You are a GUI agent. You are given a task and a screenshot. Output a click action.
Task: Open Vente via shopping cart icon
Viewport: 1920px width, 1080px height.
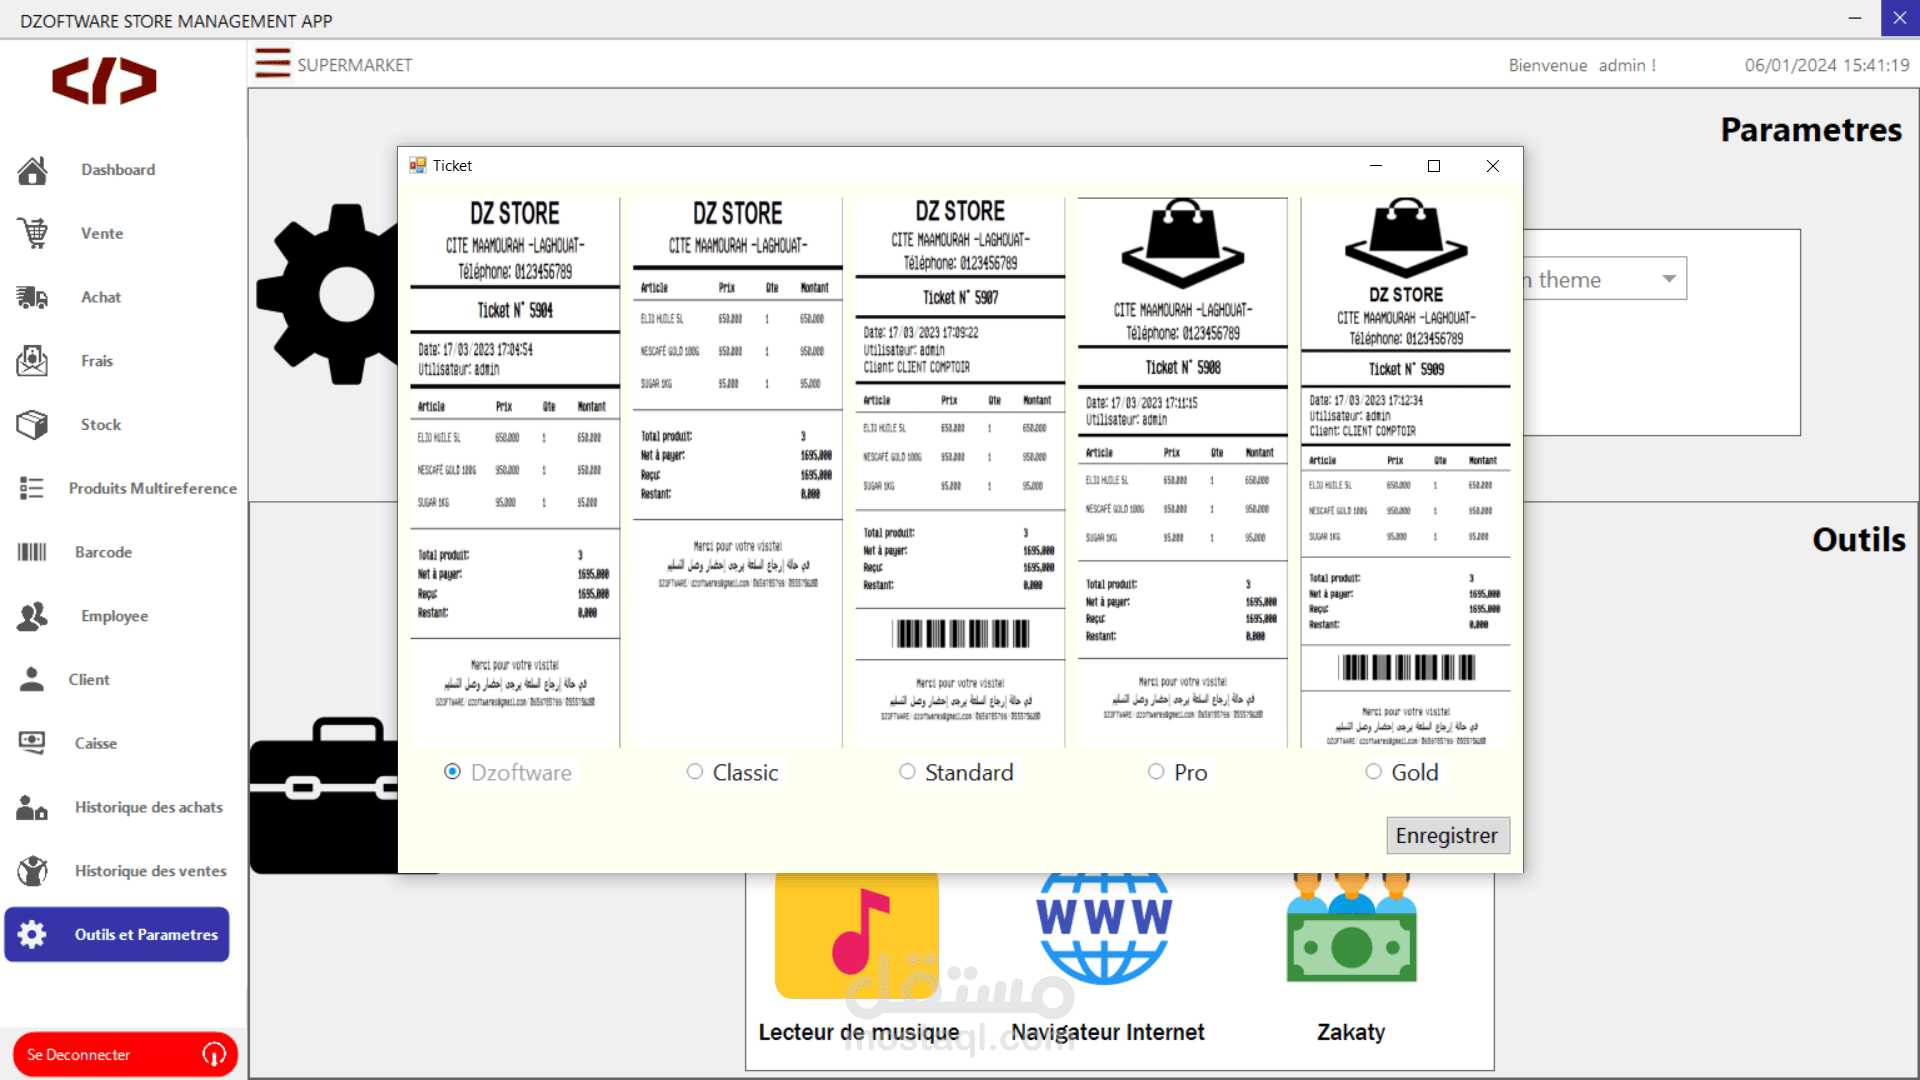point(32,234)
